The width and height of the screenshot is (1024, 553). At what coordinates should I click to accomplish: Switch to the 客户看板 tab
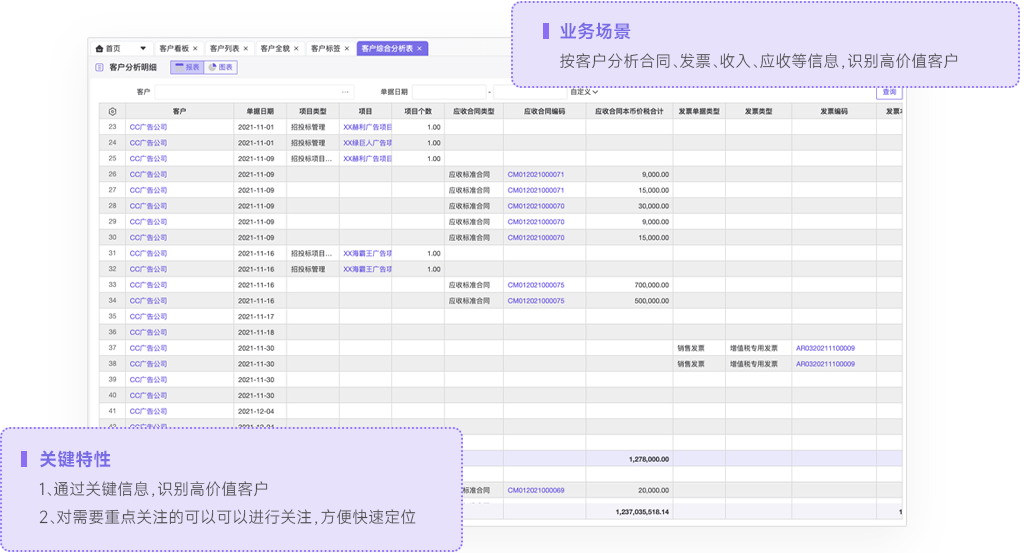tap(174, 48)
